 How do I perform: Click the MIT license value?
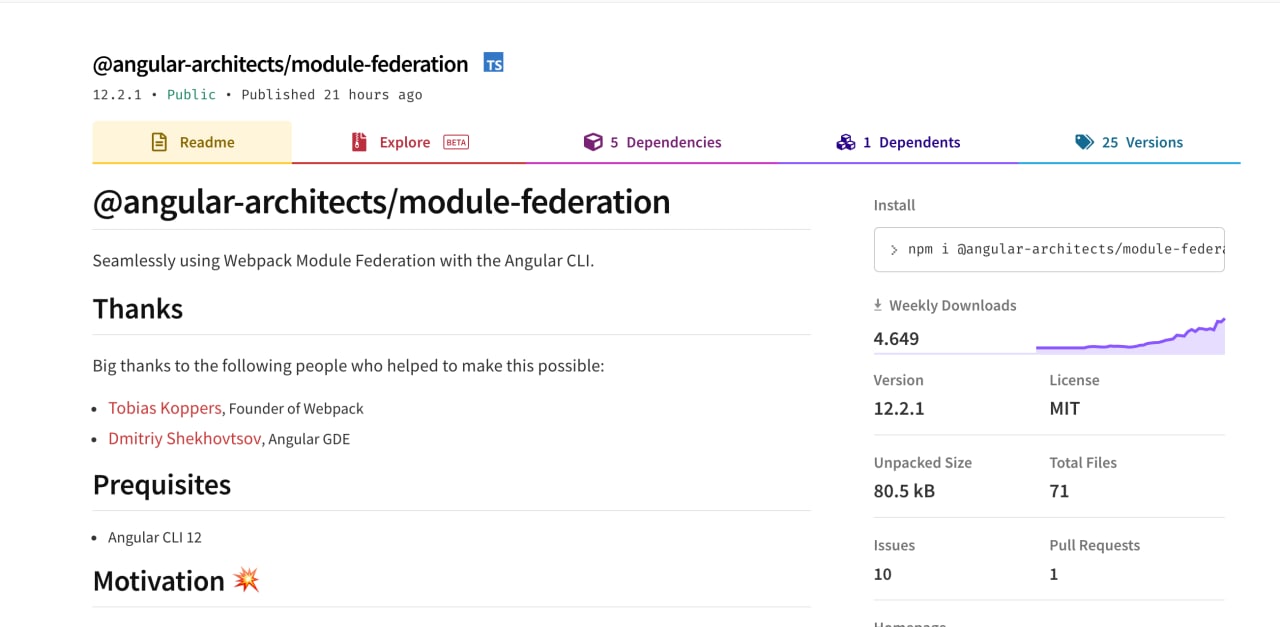(x=1064, y=408)
